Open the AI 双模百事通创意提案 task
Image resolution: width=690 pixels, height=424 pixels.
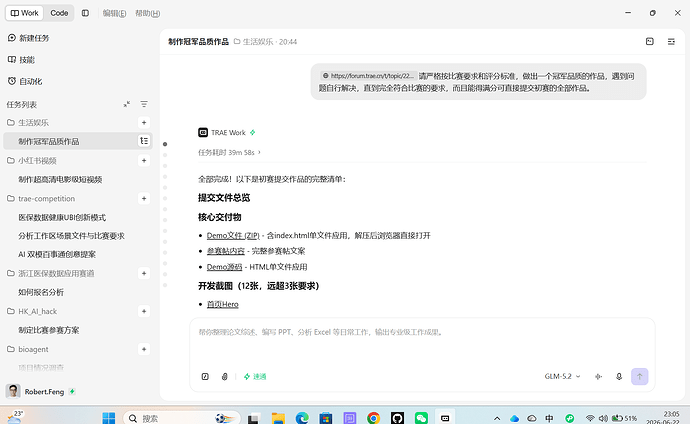point(57,254)
